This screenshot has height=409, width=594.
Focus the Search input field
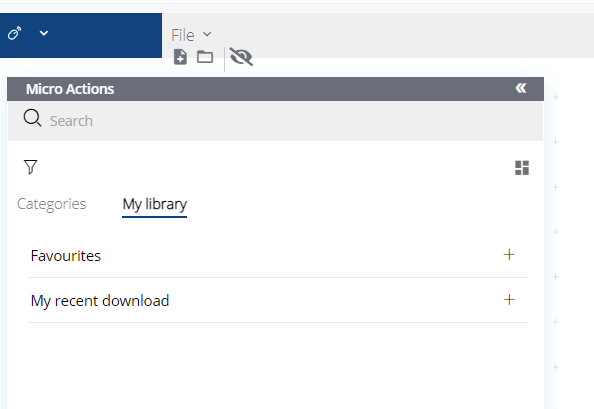(x=275, y=121)
